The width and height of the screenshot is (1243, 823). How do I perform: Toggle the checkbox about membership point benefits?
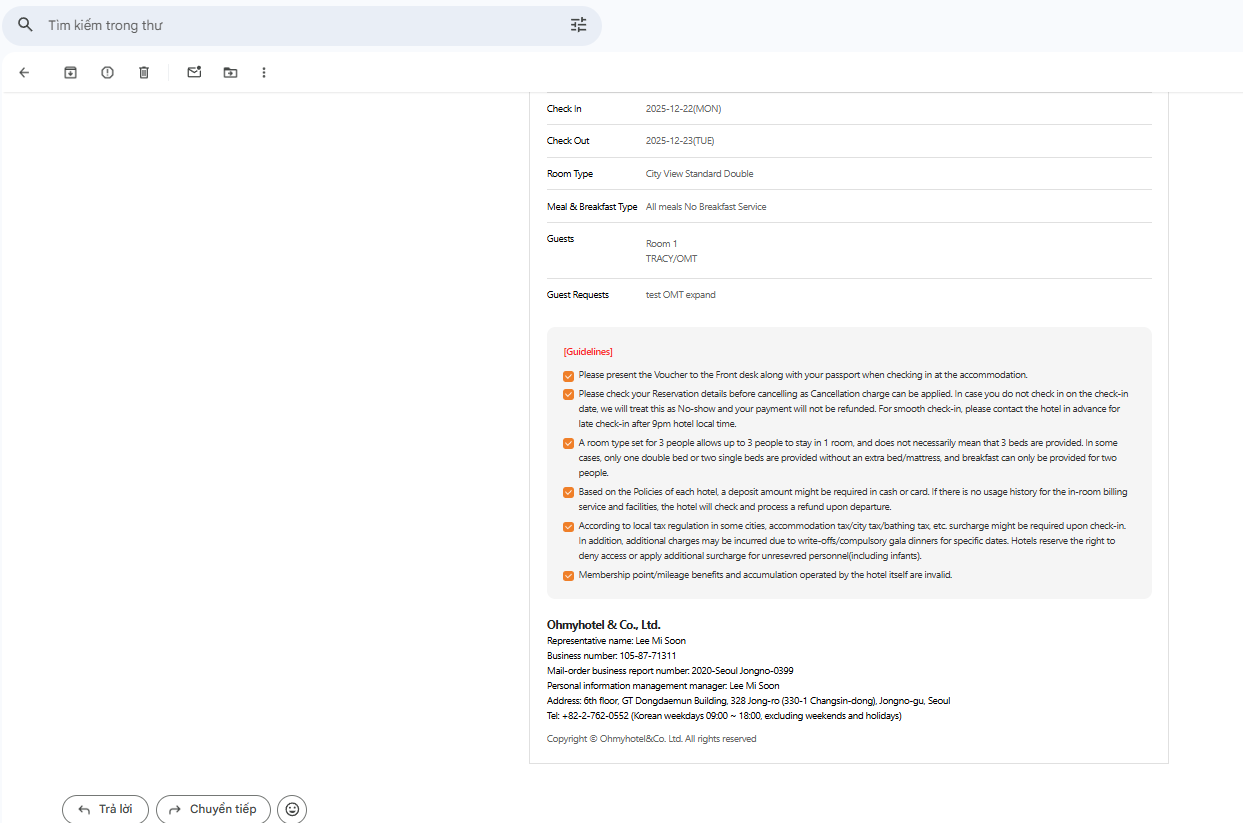[568, 576]
